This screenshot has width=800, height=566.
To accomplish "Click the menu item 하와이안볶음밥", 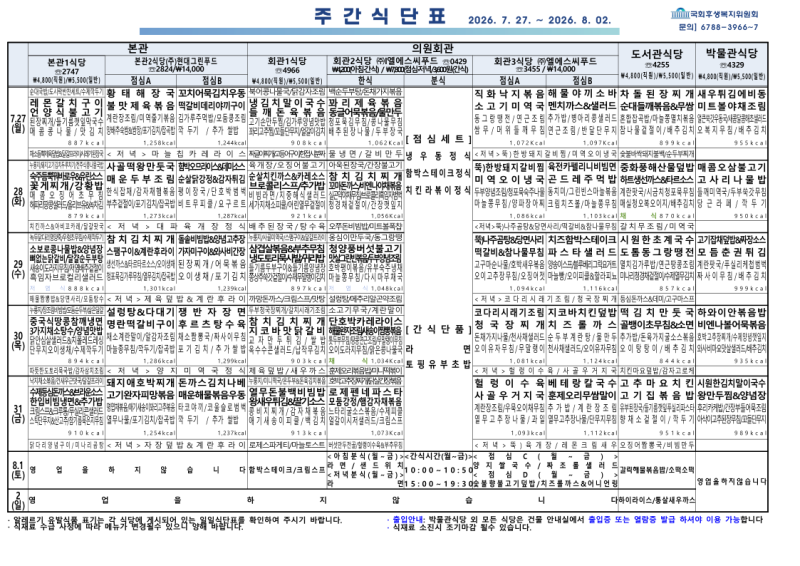I will (732, 311).
